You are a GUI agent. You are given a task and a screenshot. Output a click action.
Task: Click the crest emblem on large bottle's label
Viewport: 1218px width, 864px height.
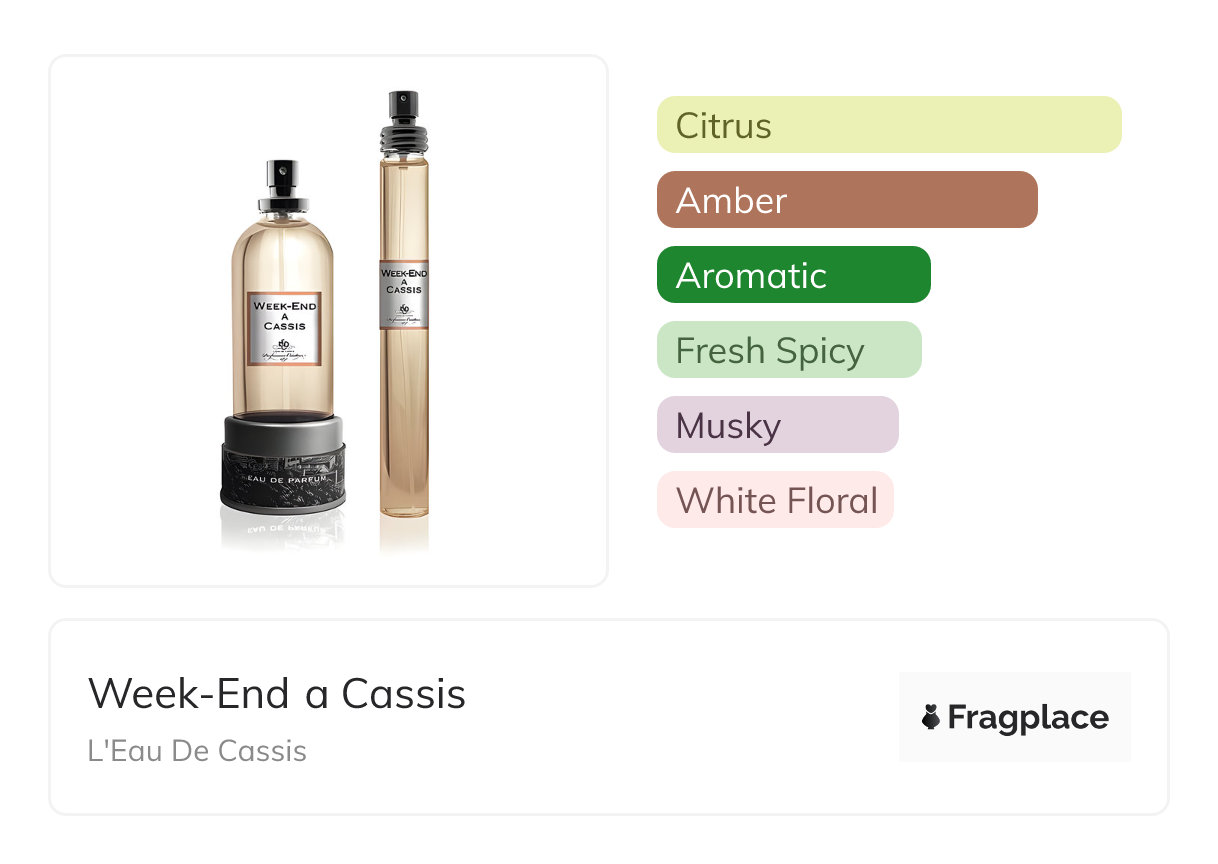click(x=284, y=346)
